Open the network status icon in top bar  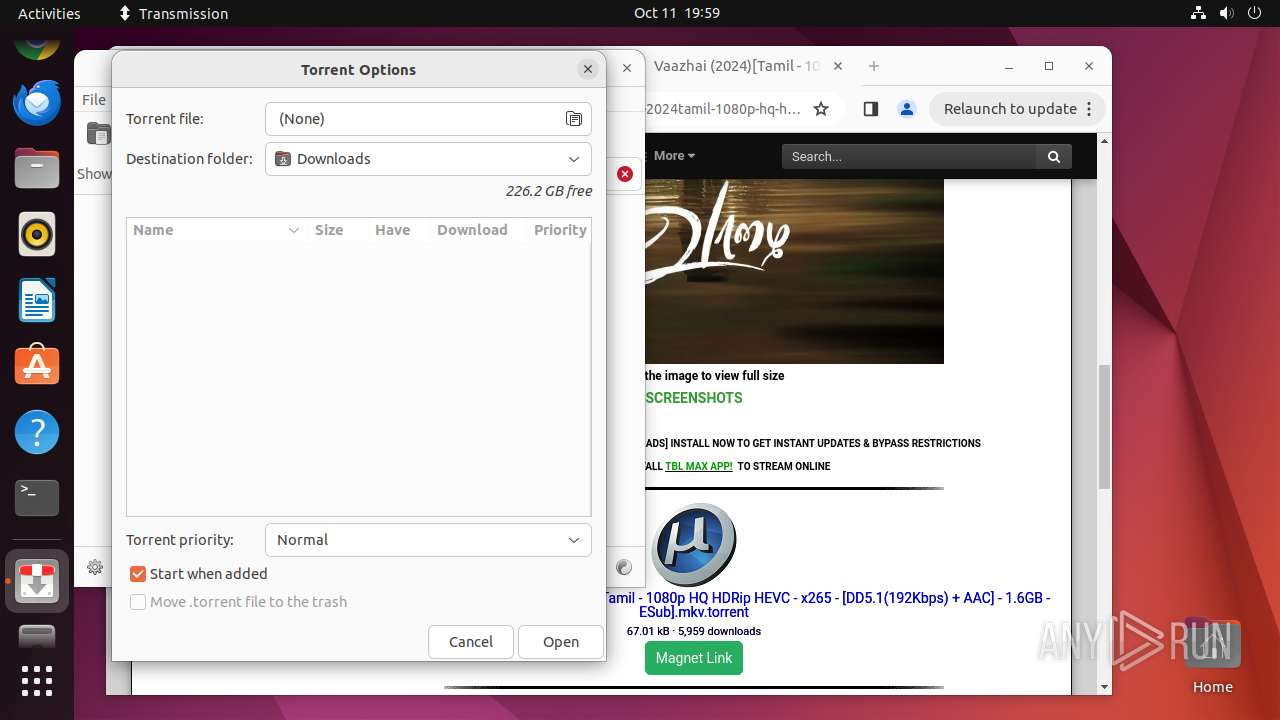click(1199, 13)
